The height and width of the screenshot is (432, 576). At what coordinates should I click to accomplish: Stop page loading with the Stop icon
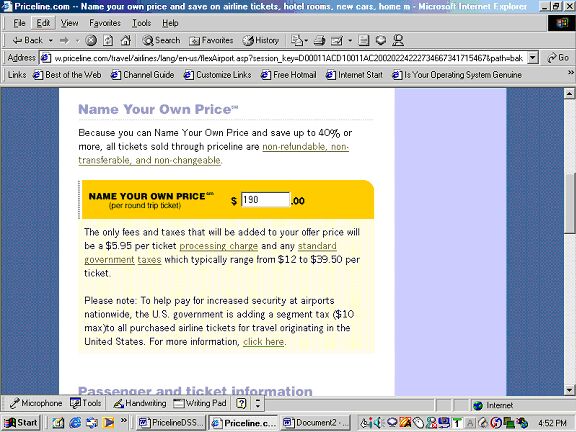point(91,40)
